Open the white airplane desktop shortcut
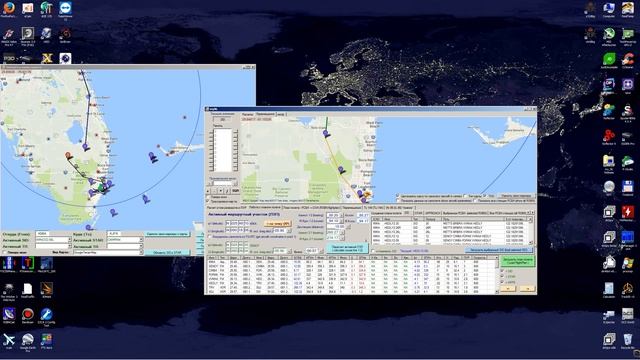 (x=9, y=341)
